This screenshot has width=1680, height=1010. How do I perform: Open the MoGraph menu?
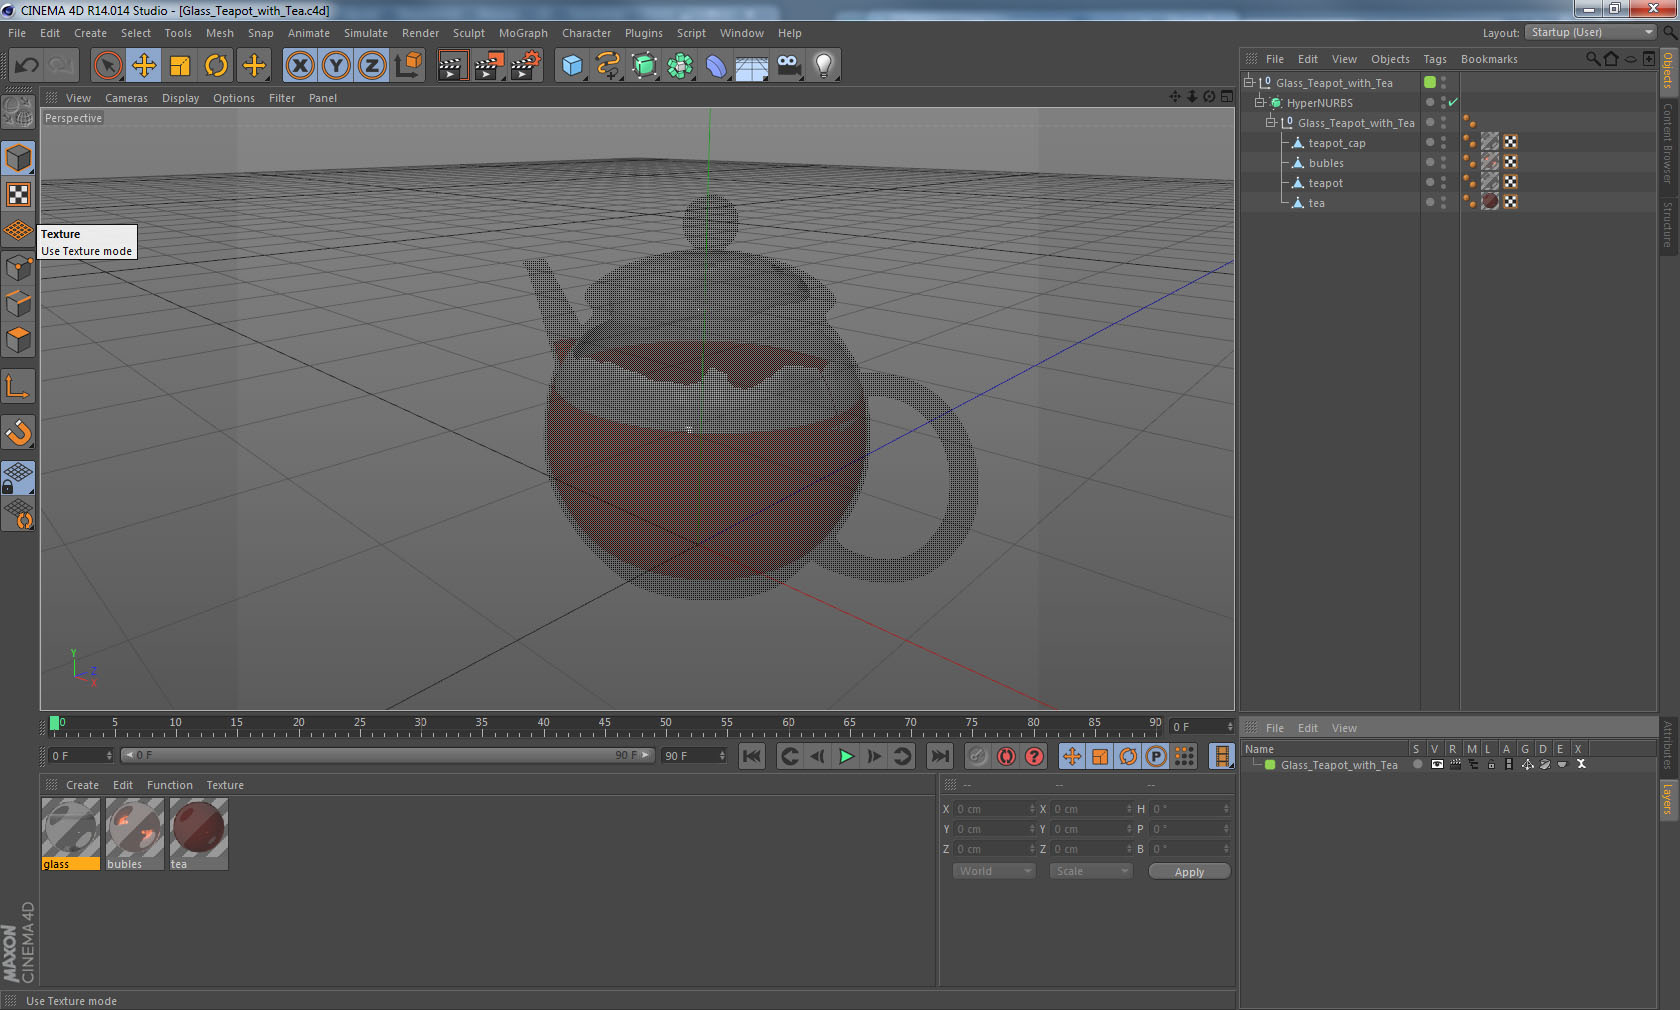click(x=523, y=33)
